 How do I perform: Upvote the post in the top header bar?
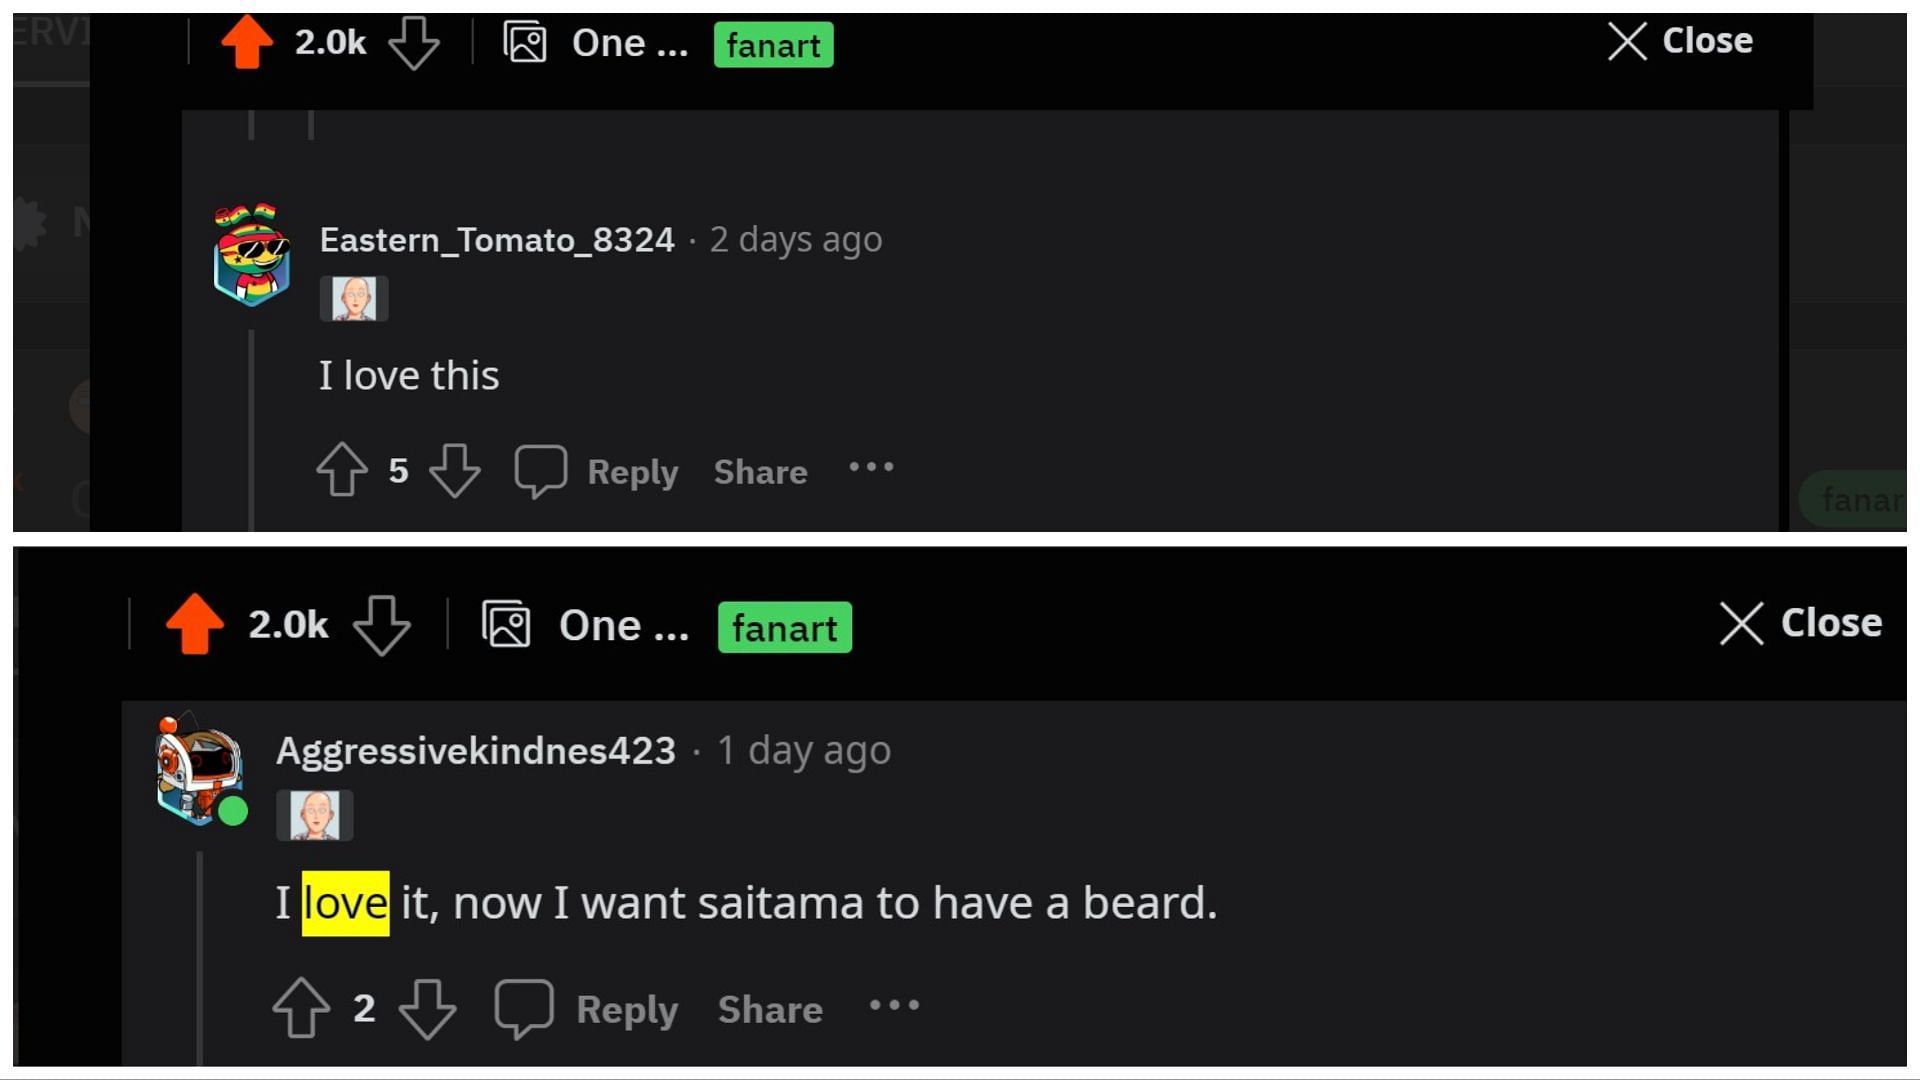(x=246, y=42)
